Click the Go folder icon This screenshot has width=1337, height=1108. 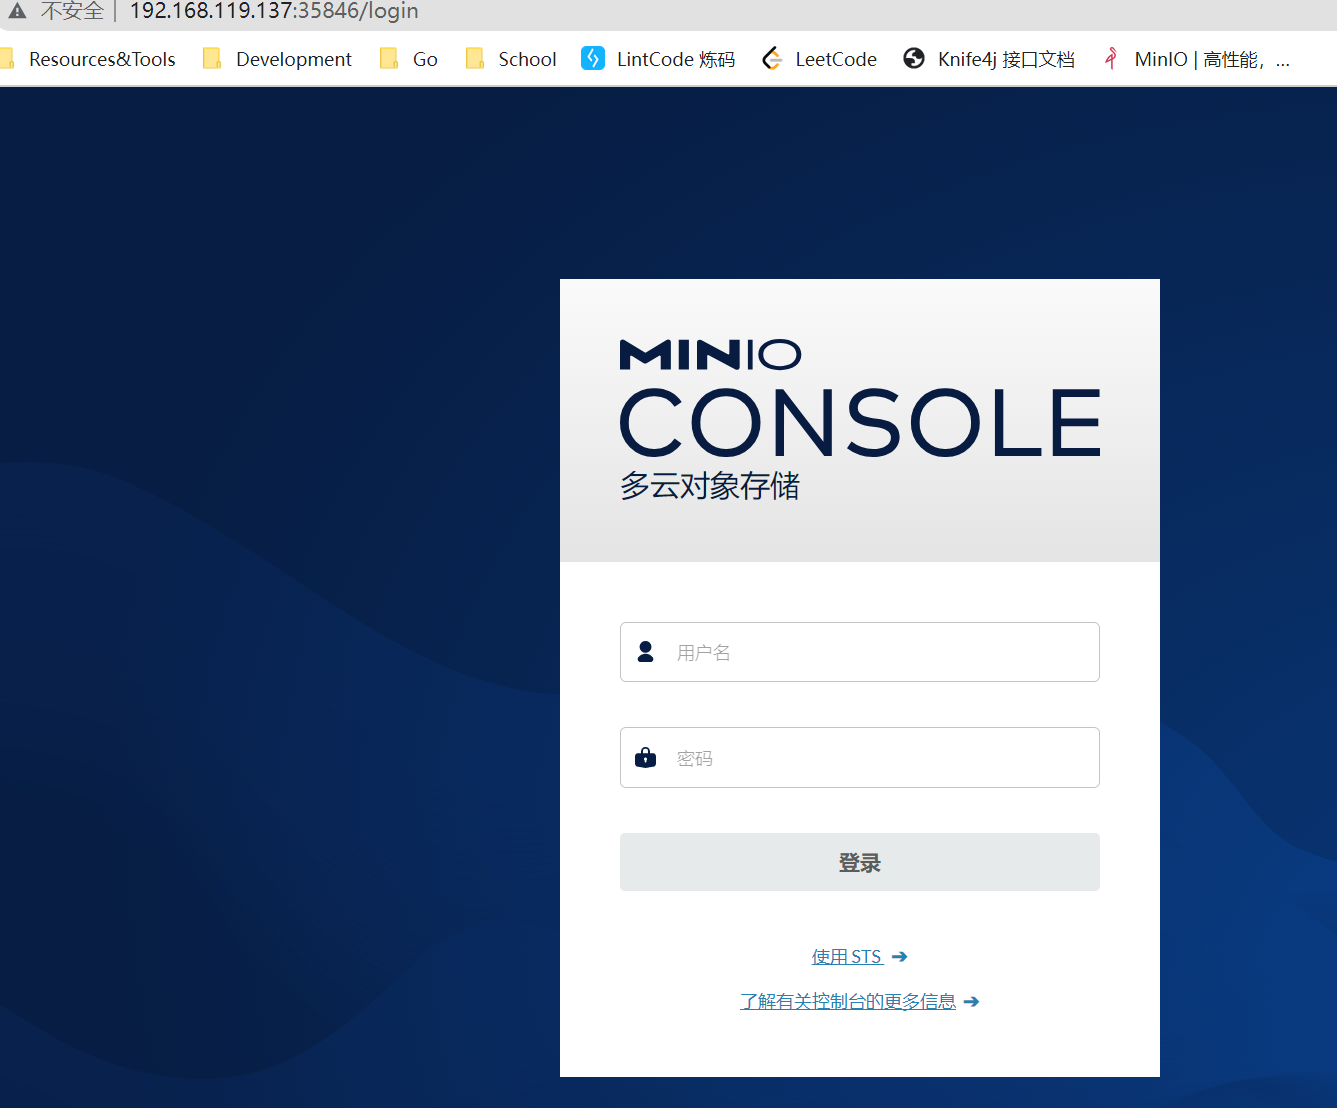389,59
